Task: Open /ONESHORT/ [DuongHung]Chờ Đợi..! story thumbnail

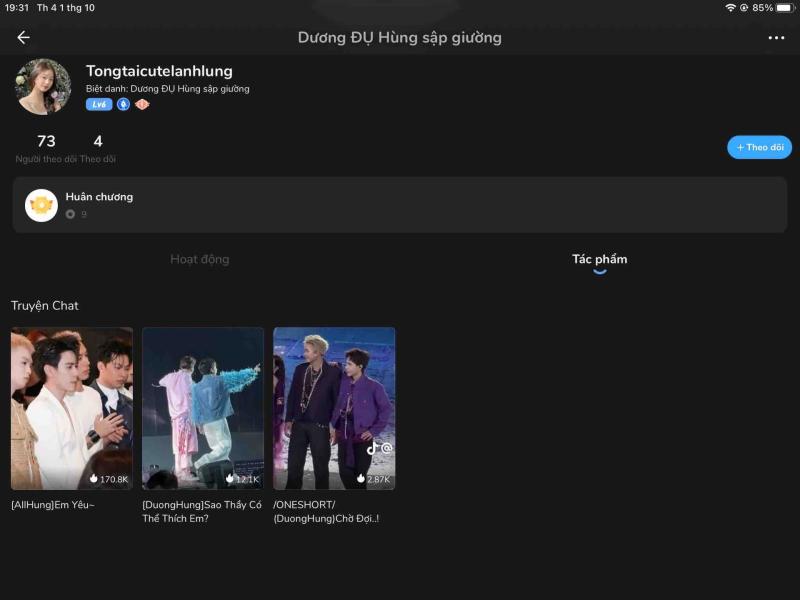Action: [x=333, y=406]
